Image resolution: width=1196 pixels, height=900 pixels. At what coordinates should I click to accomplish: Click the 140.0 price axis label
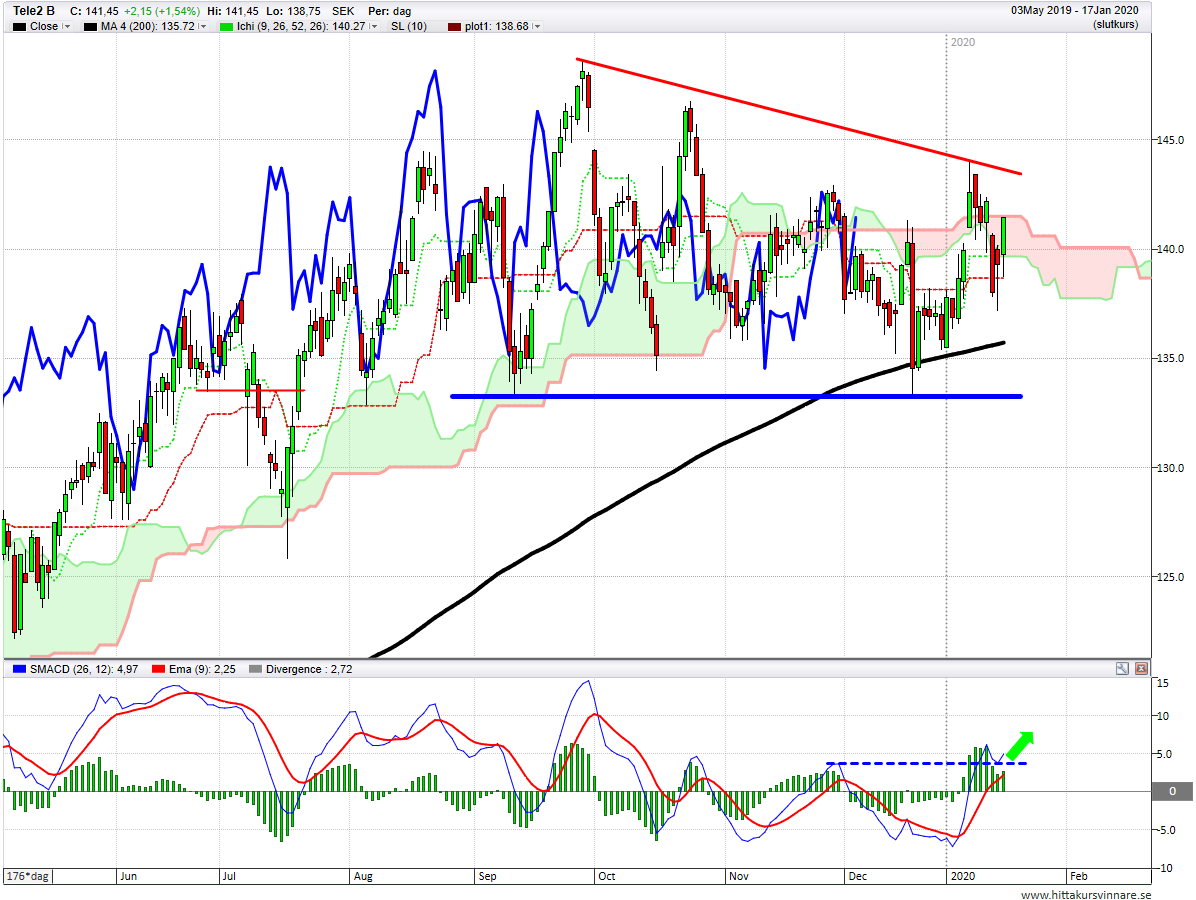(1171, 249)
